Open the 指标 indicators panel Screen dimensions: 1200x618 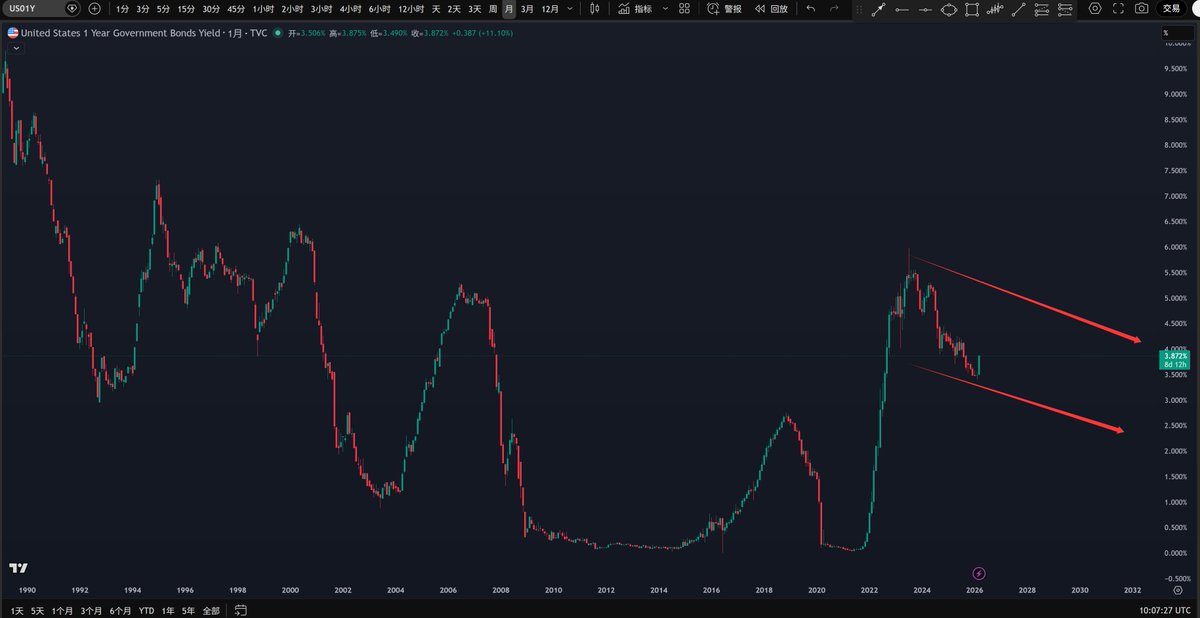click(635, 8)
